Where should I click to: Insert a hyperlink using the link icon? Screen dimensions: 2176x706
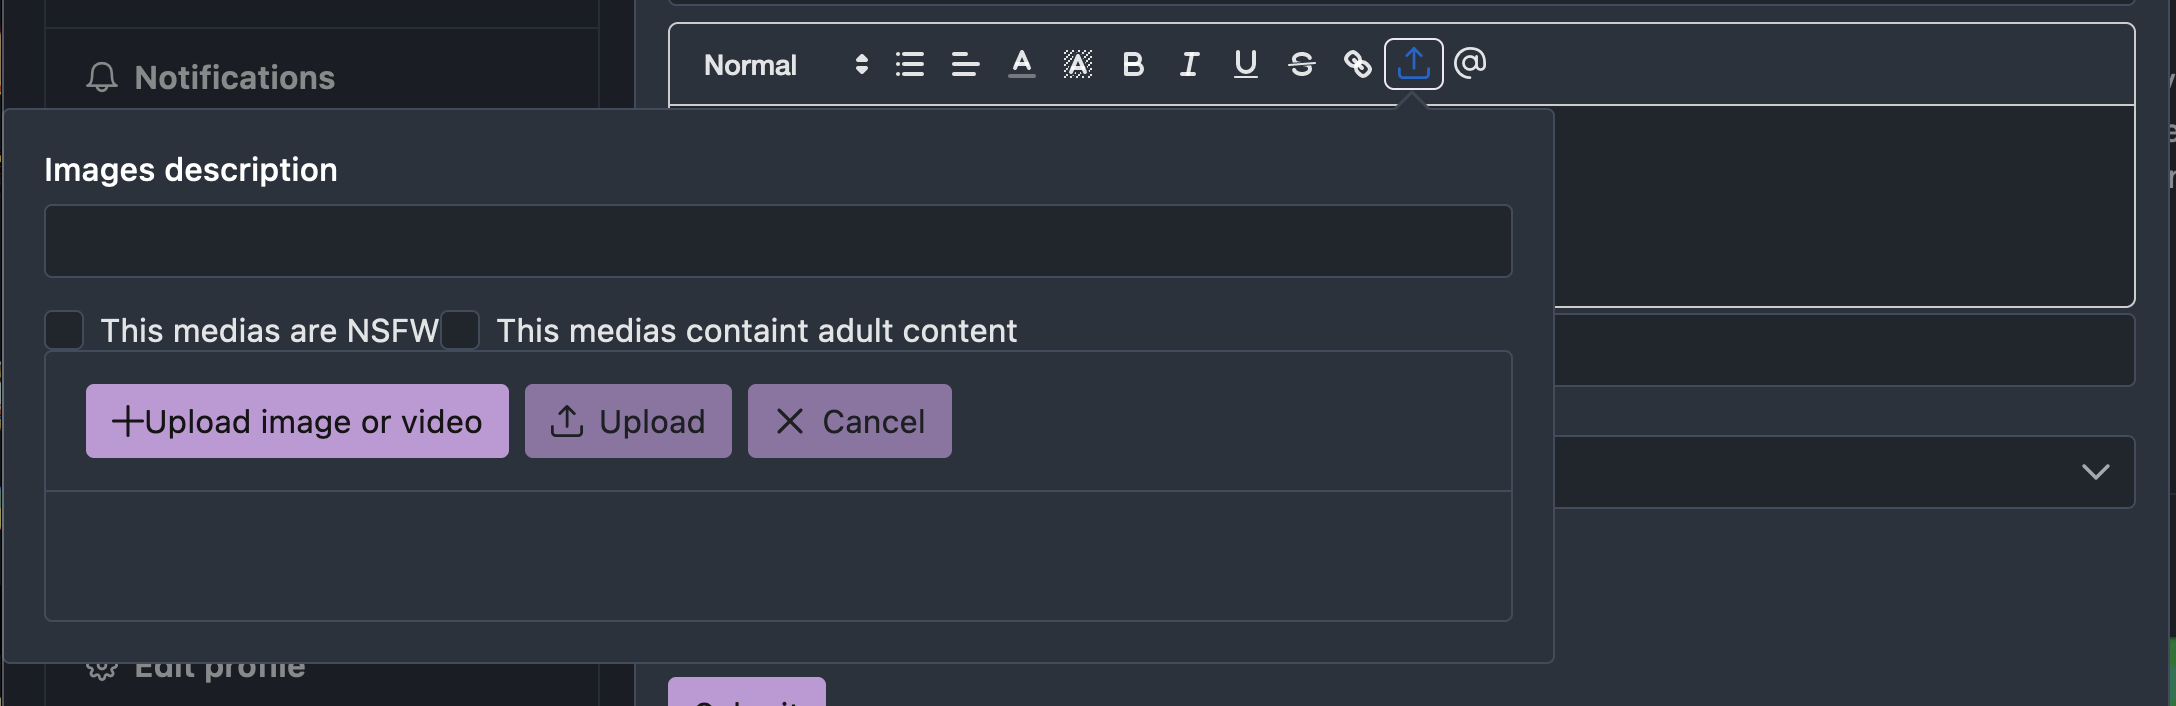[x=1356, y=64]
